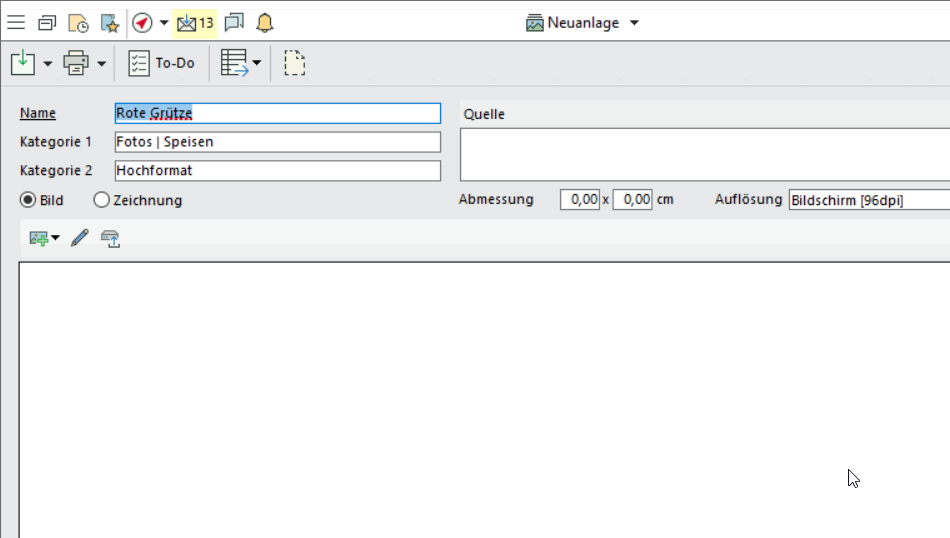Click the dashed empty page icon
950x538 pixels.
[294, 63]
